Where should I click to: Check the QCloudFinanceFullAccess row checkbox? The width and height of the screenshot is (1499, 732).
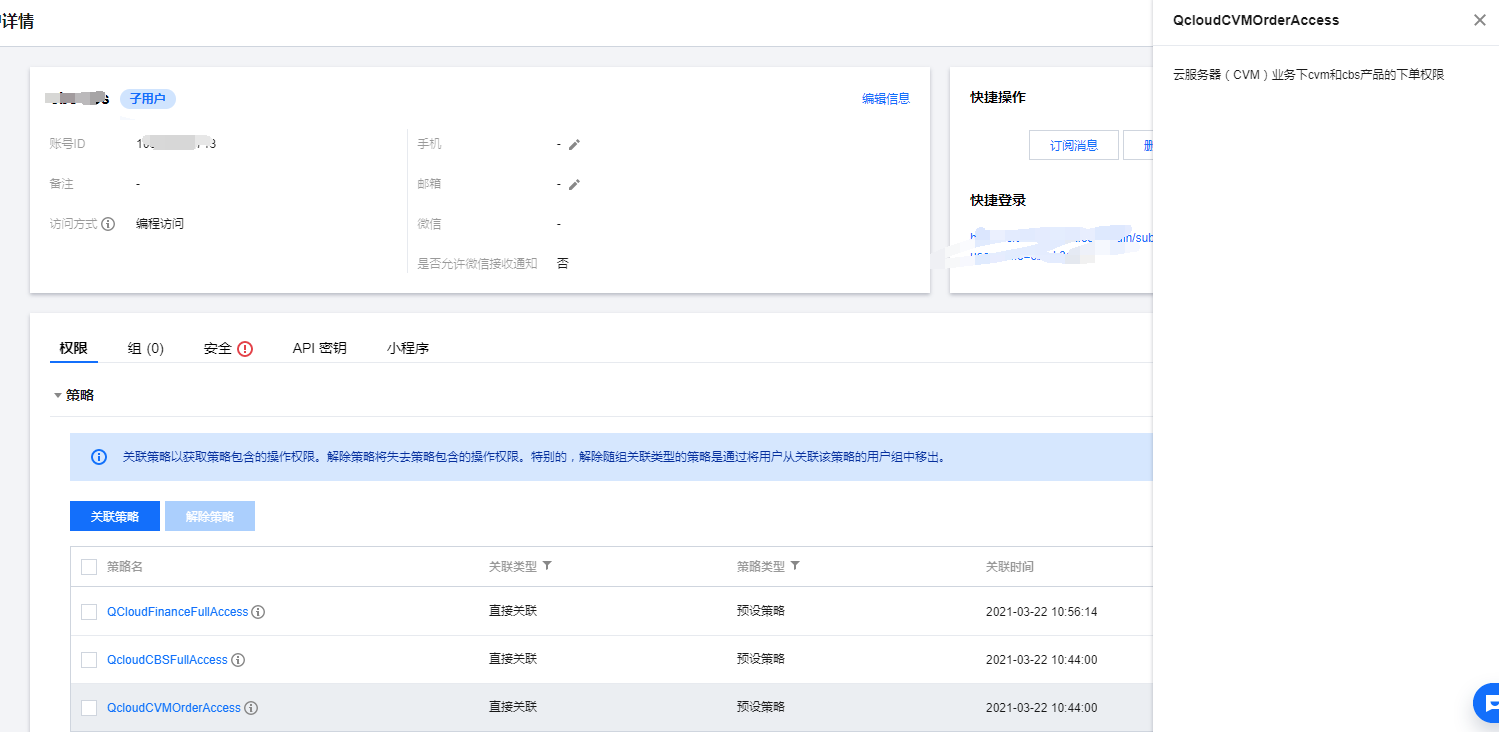[89, 612]
